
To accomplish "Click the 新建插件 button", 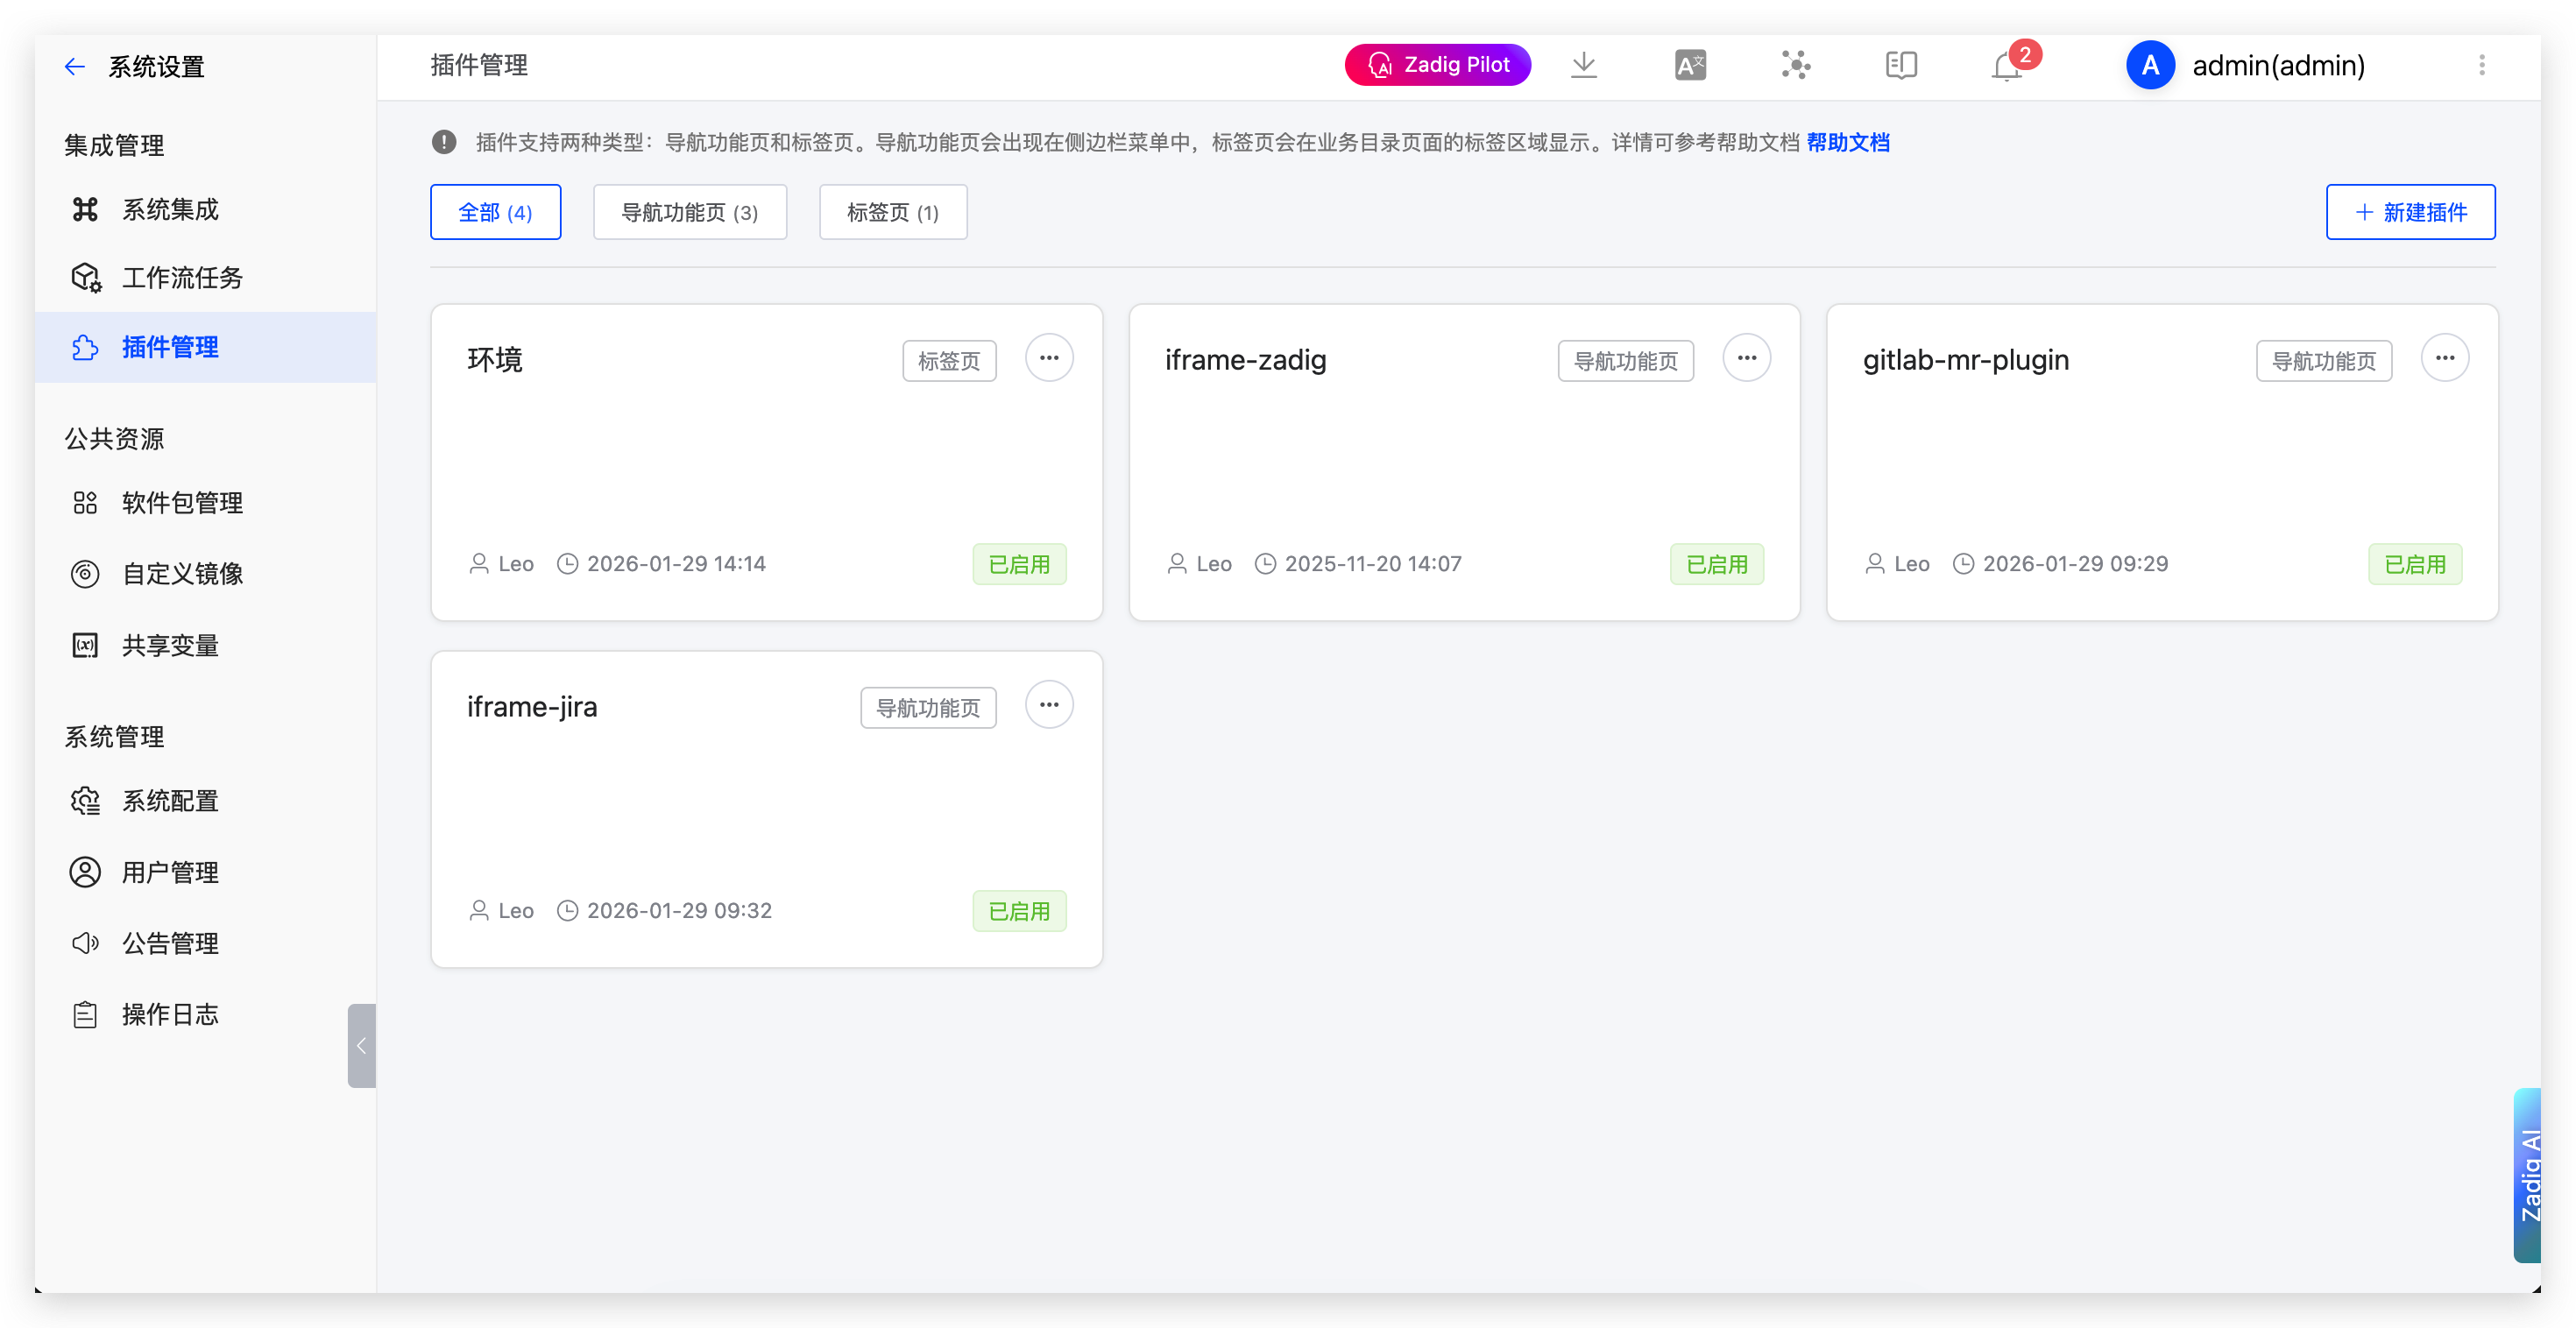I will point(2410,212).
